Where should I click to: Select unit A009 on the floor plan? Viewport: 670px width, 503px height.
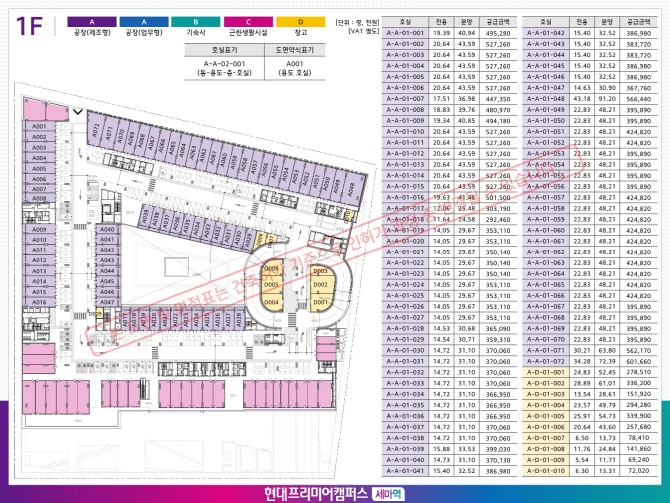39,229
